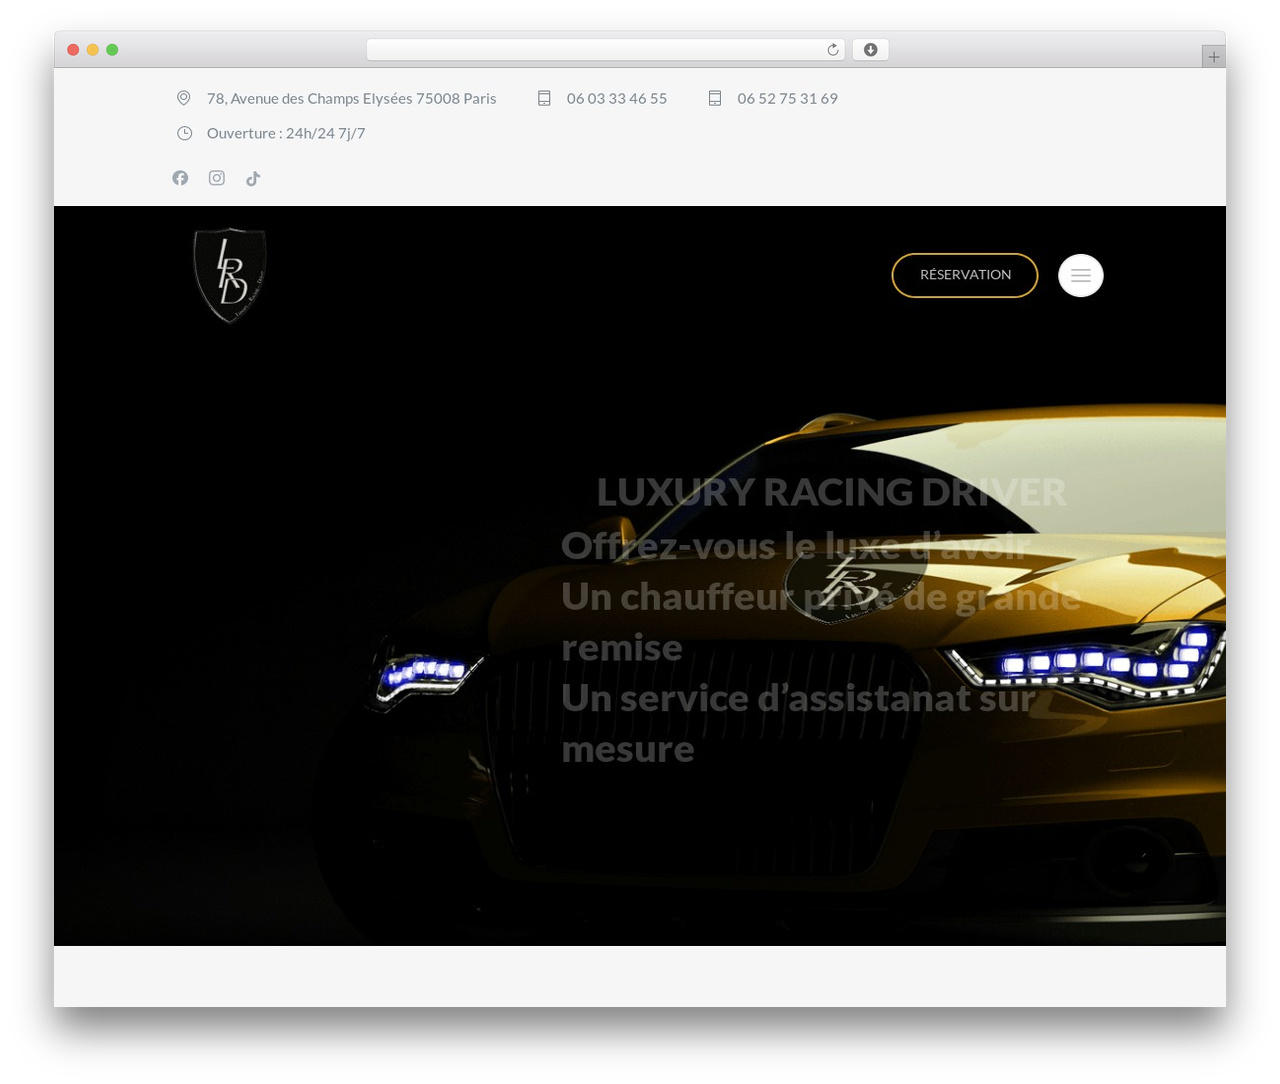
Task: Open the hamburger menu button
Action: click(1081, 275)
